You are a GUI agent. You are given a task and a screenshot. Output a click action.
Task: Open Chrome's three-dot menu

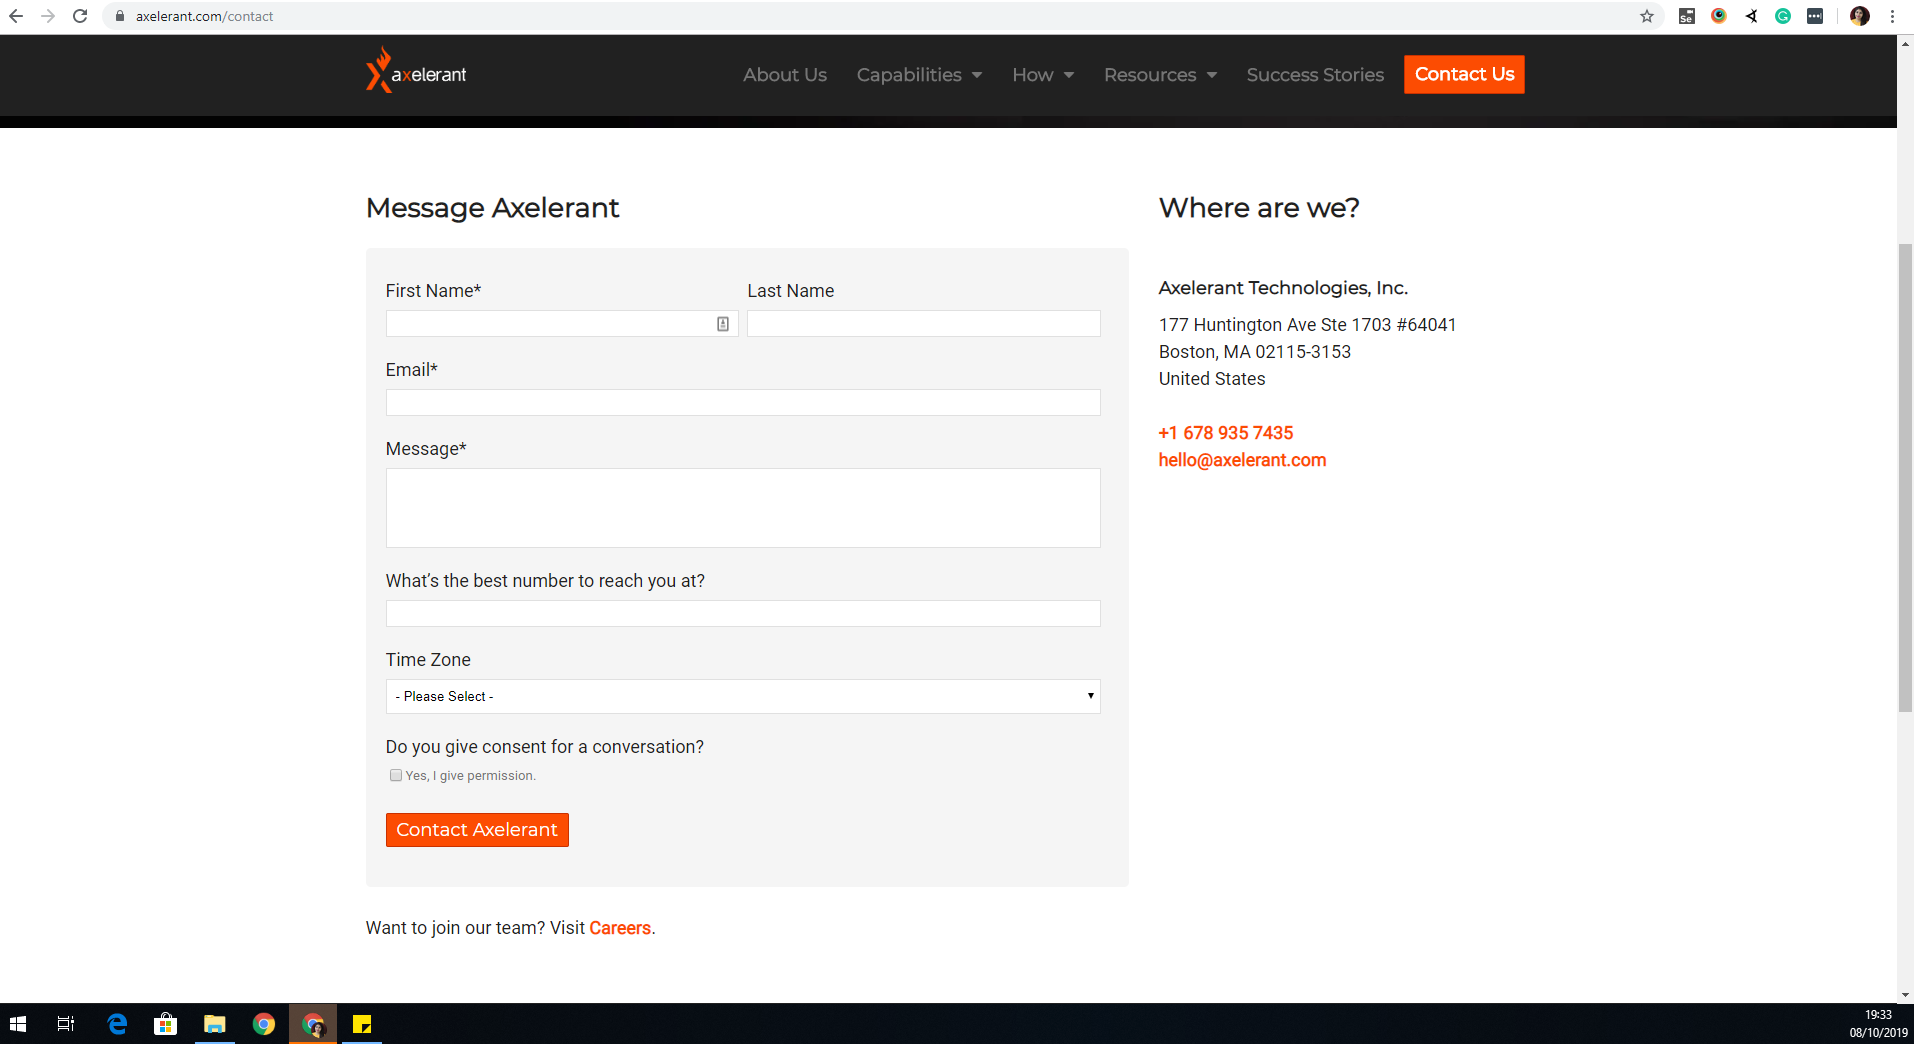click(1892, 16)
